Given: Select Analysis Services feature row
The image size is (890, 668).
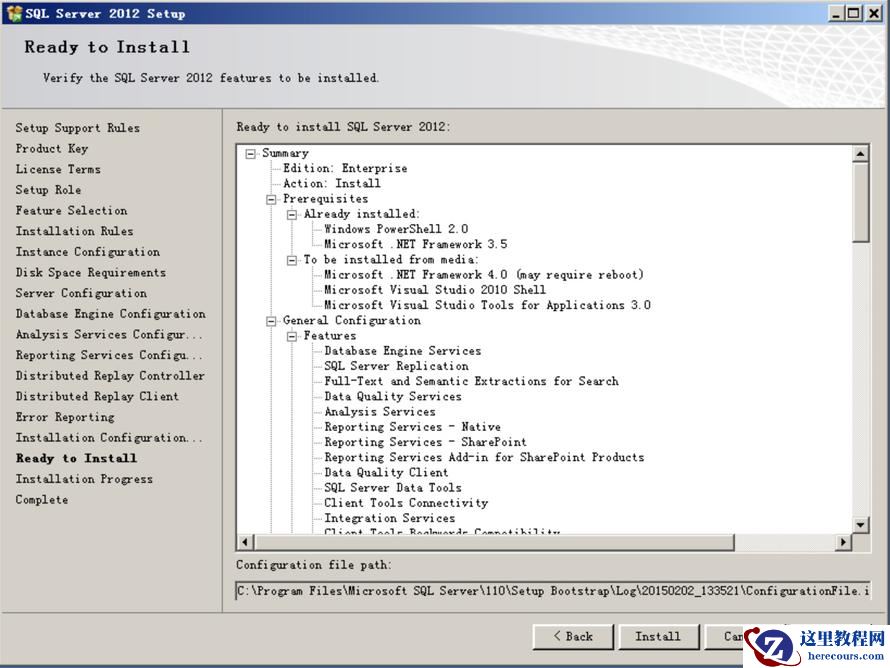Looking at the screenshot, I should point(380,411).
